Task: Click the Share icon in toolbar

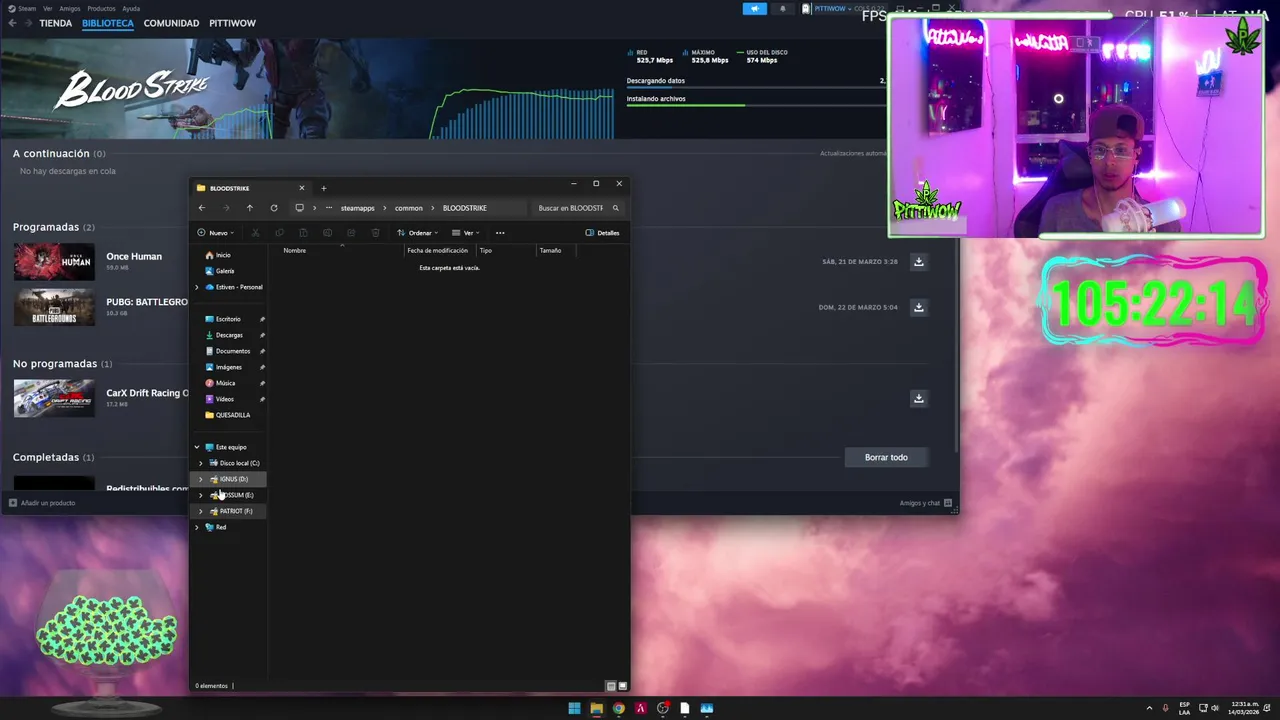Action: point(351,233)
